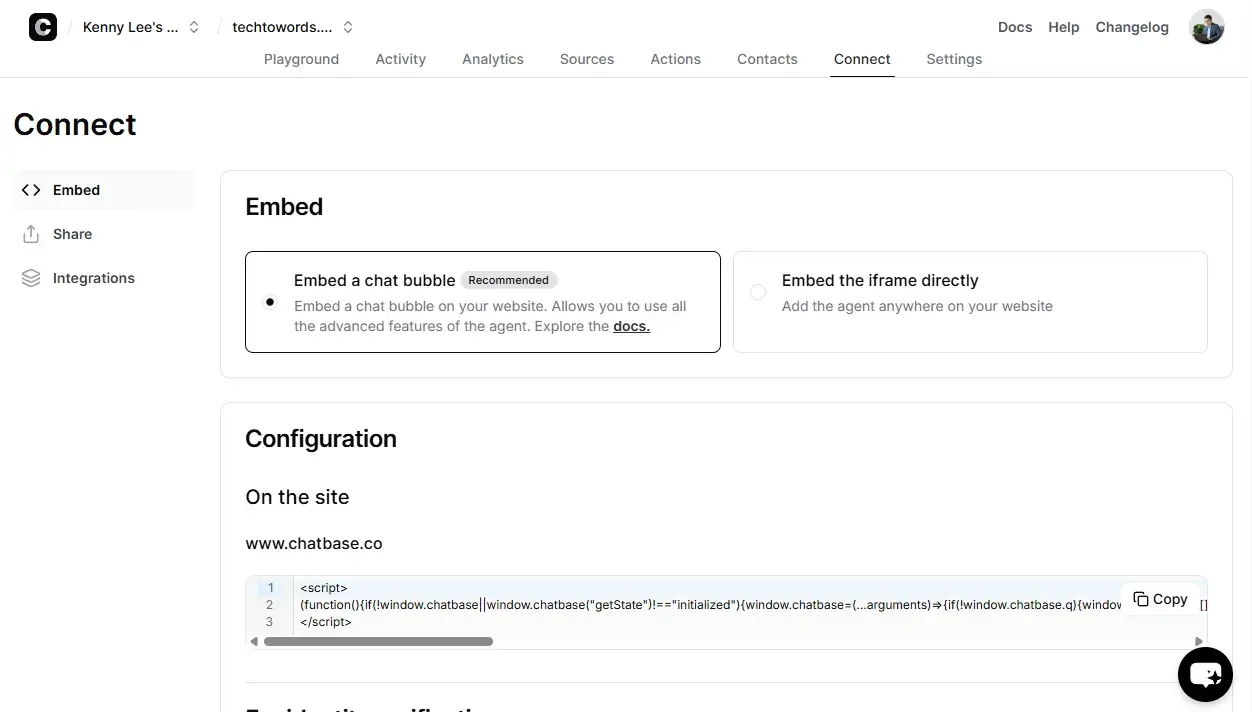Click the Share upload icon

tap(31, 234)
